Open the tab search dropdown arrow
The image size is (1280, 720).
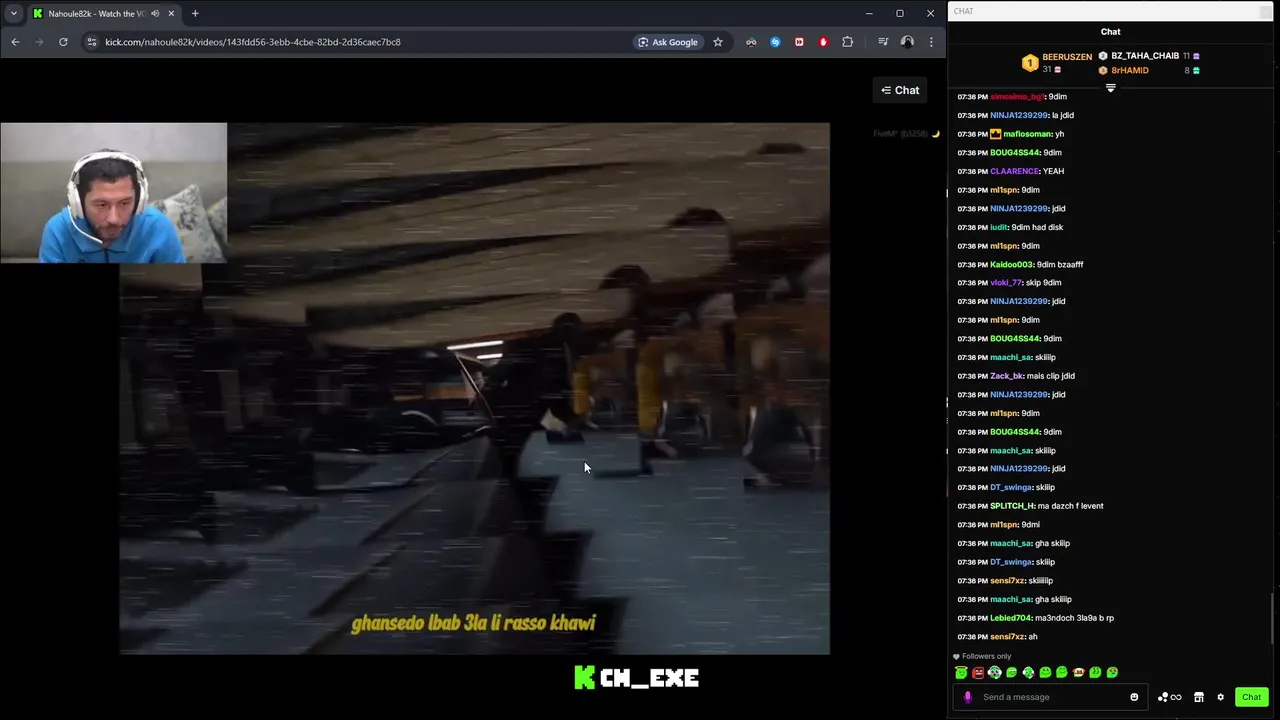14,14
